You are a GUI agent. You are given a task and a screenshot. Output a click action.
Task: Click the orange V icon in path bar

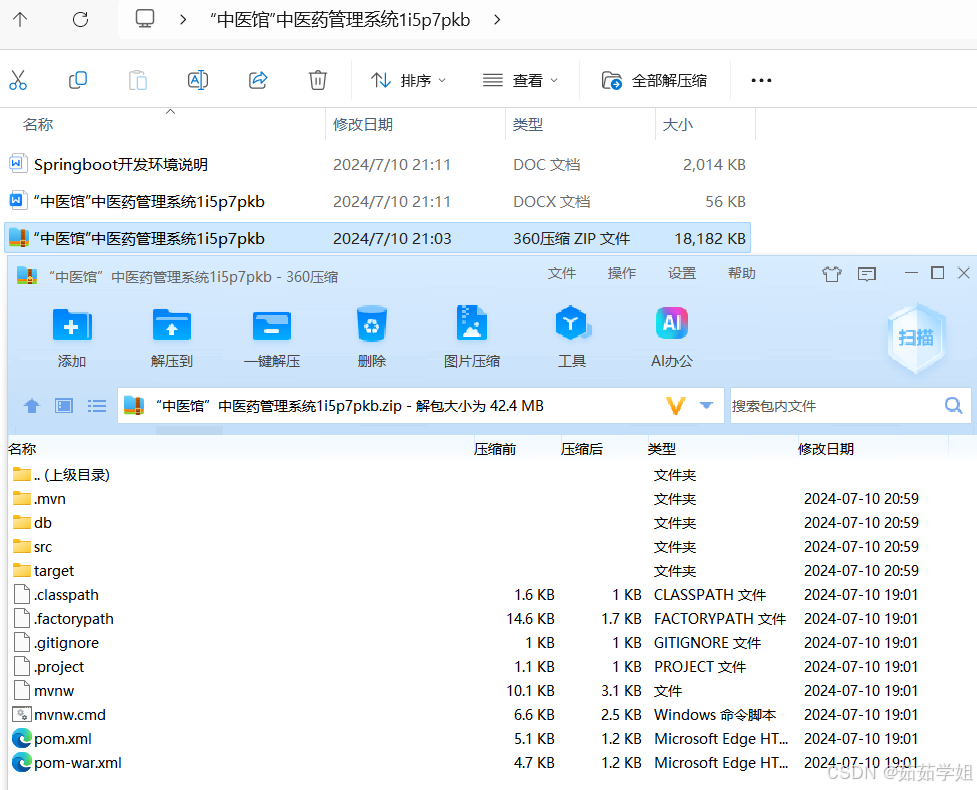point(676,406)
